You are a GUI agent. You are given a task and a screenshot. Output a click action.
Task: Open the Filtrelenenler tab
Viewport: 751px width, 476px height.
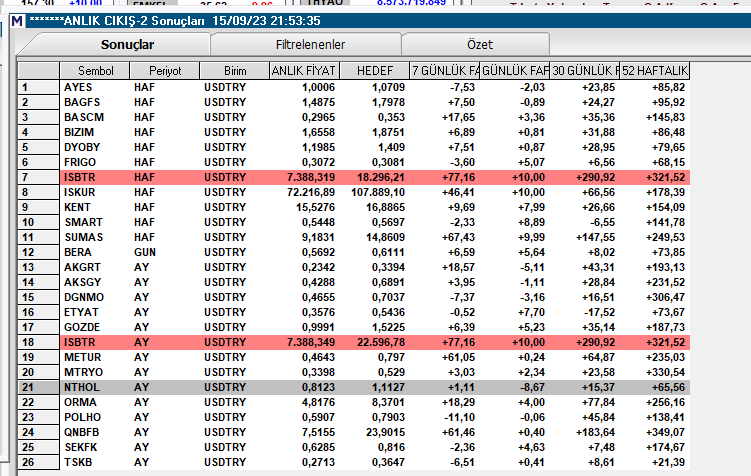coord(310,45)
